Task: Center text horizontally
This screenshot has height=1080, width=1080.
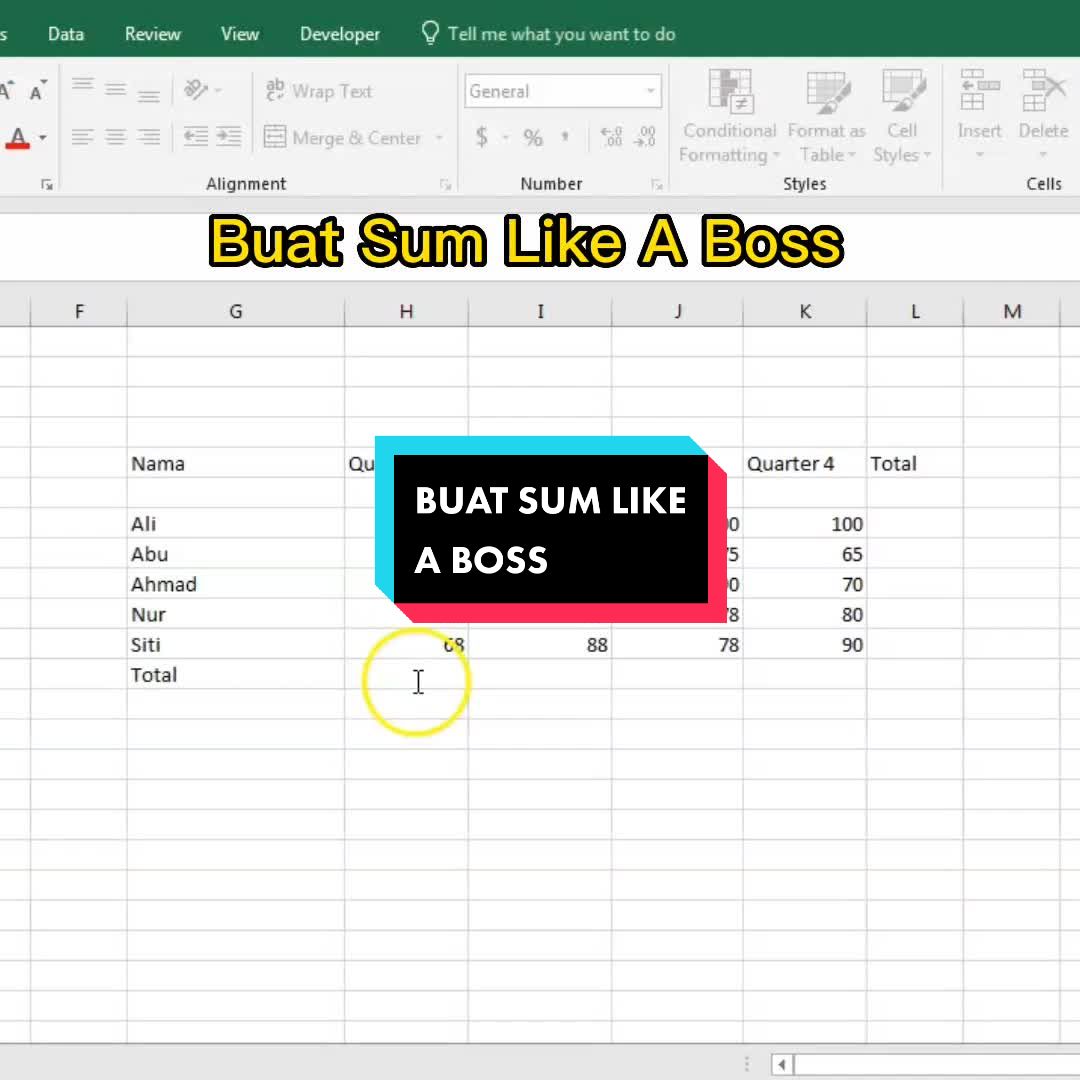Action: (x=116, y=137)
